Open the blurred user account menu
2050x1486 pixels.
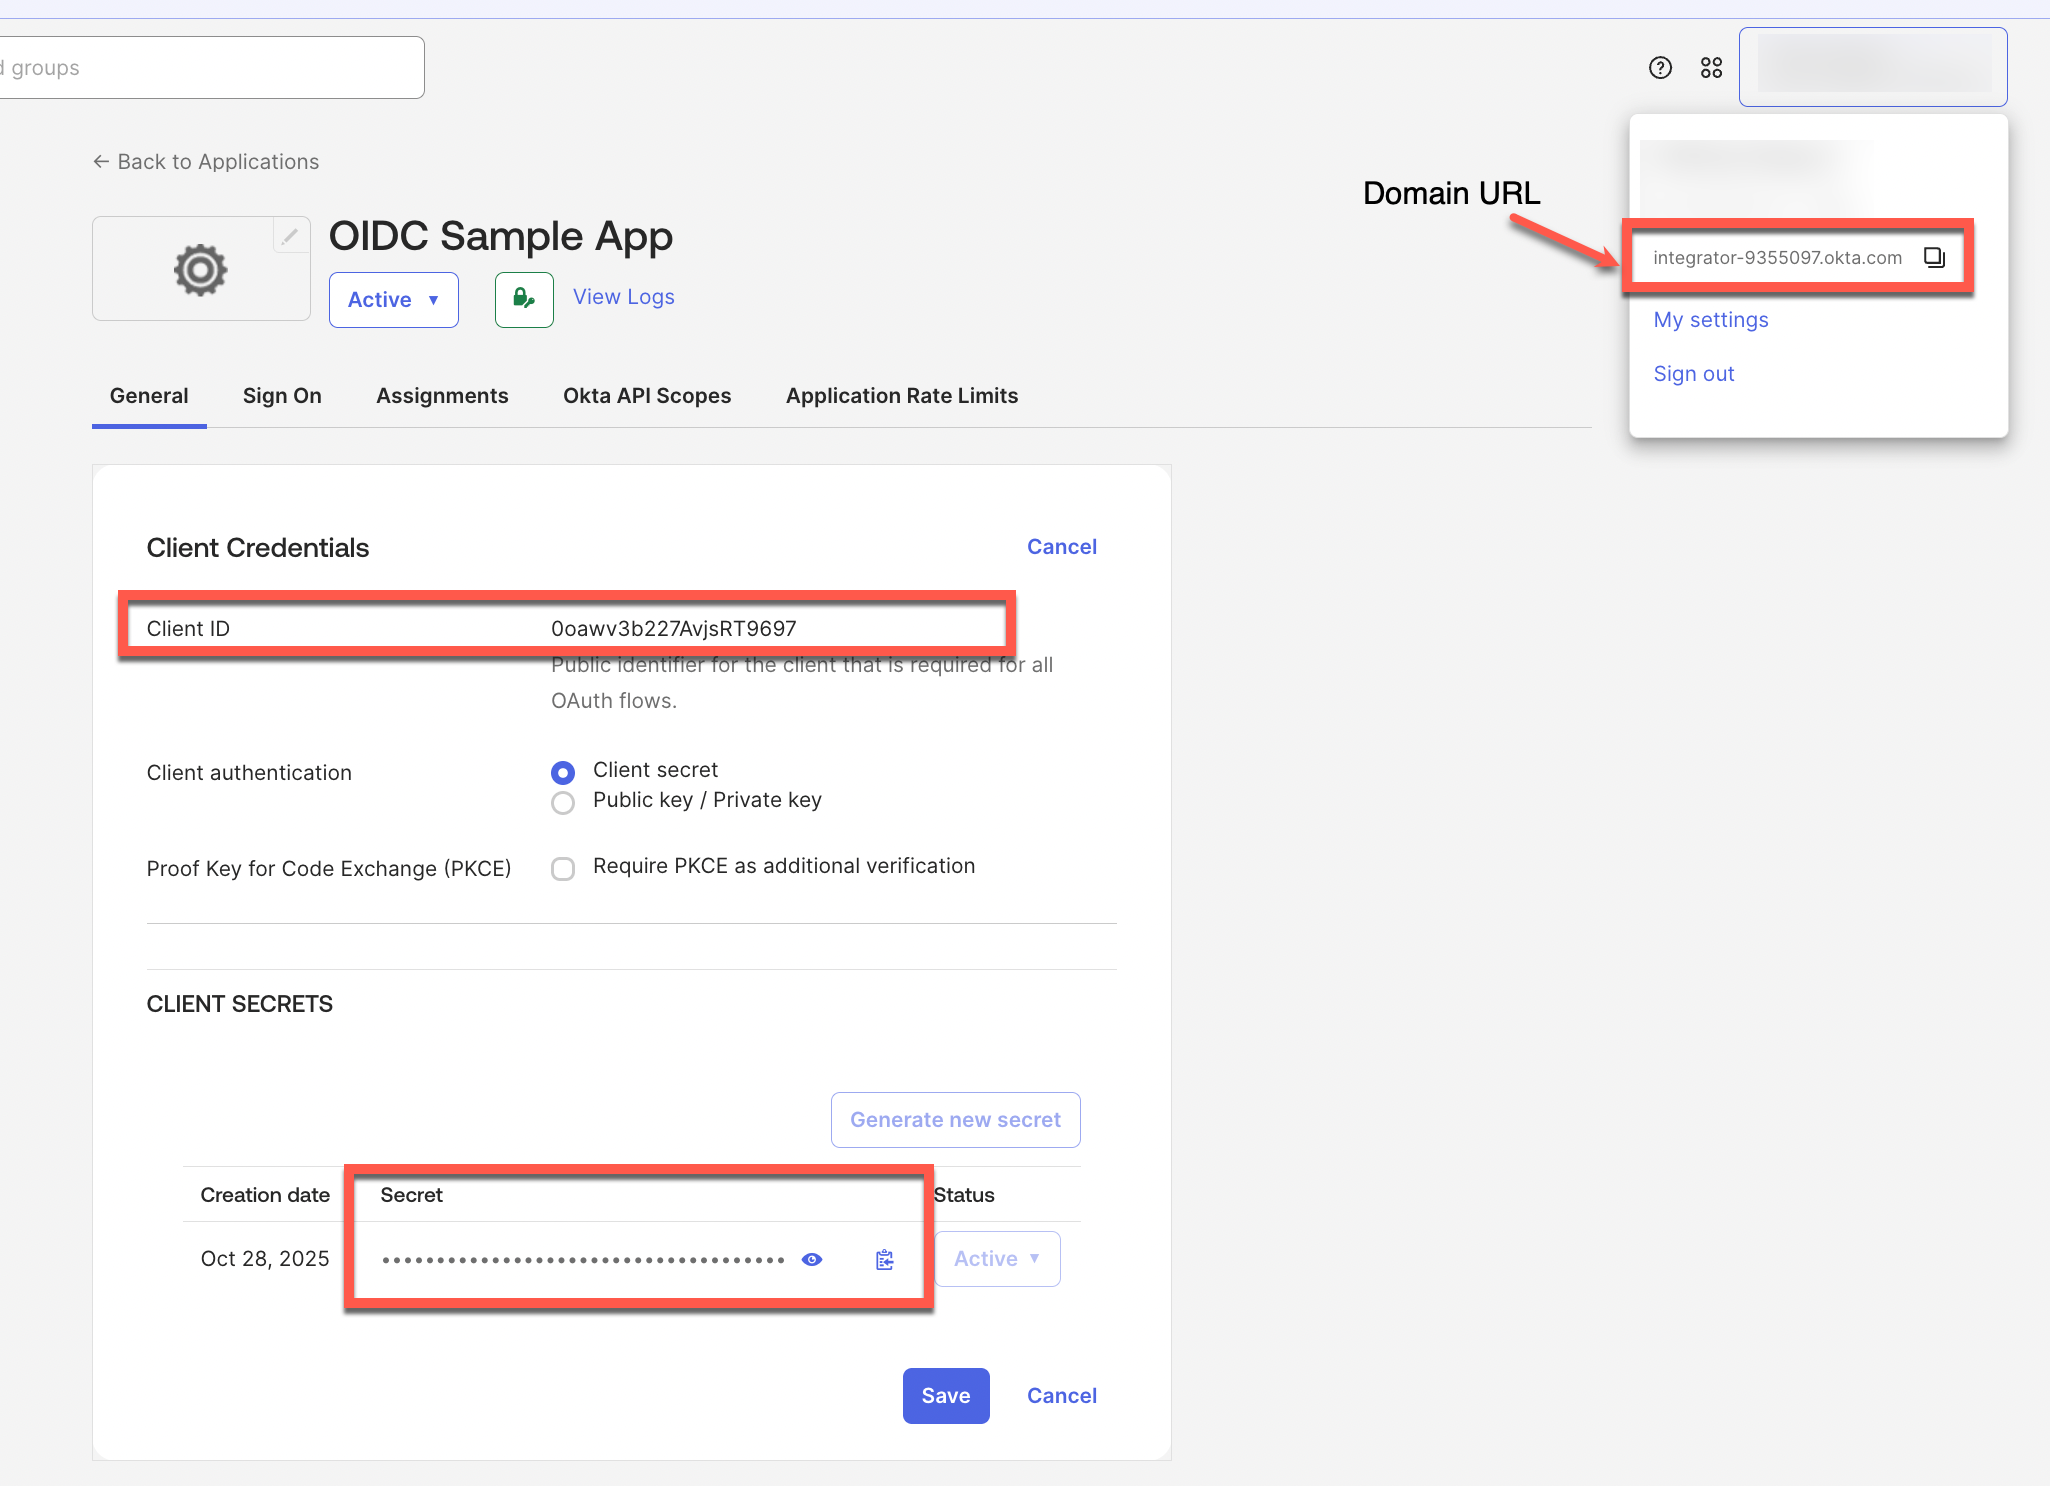[x=1872, y=67]
